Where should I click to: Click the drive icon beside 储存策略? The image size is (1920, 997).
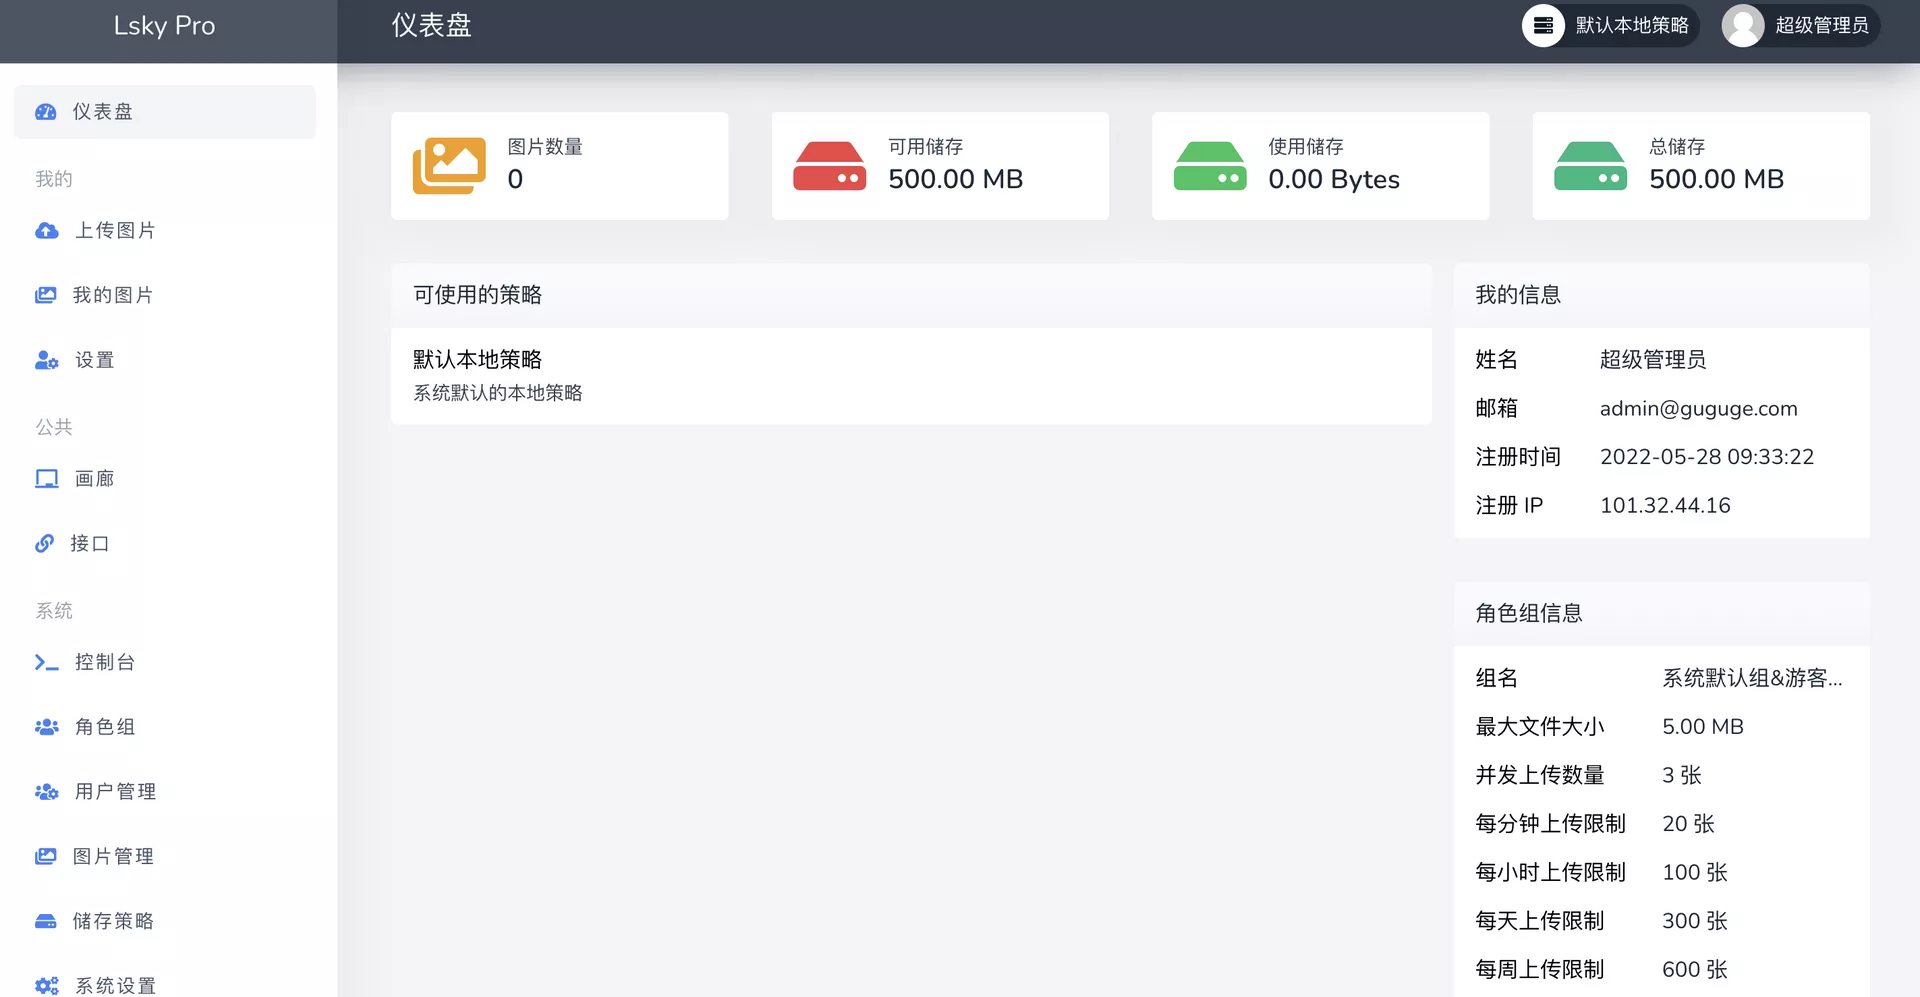(46, 921)
